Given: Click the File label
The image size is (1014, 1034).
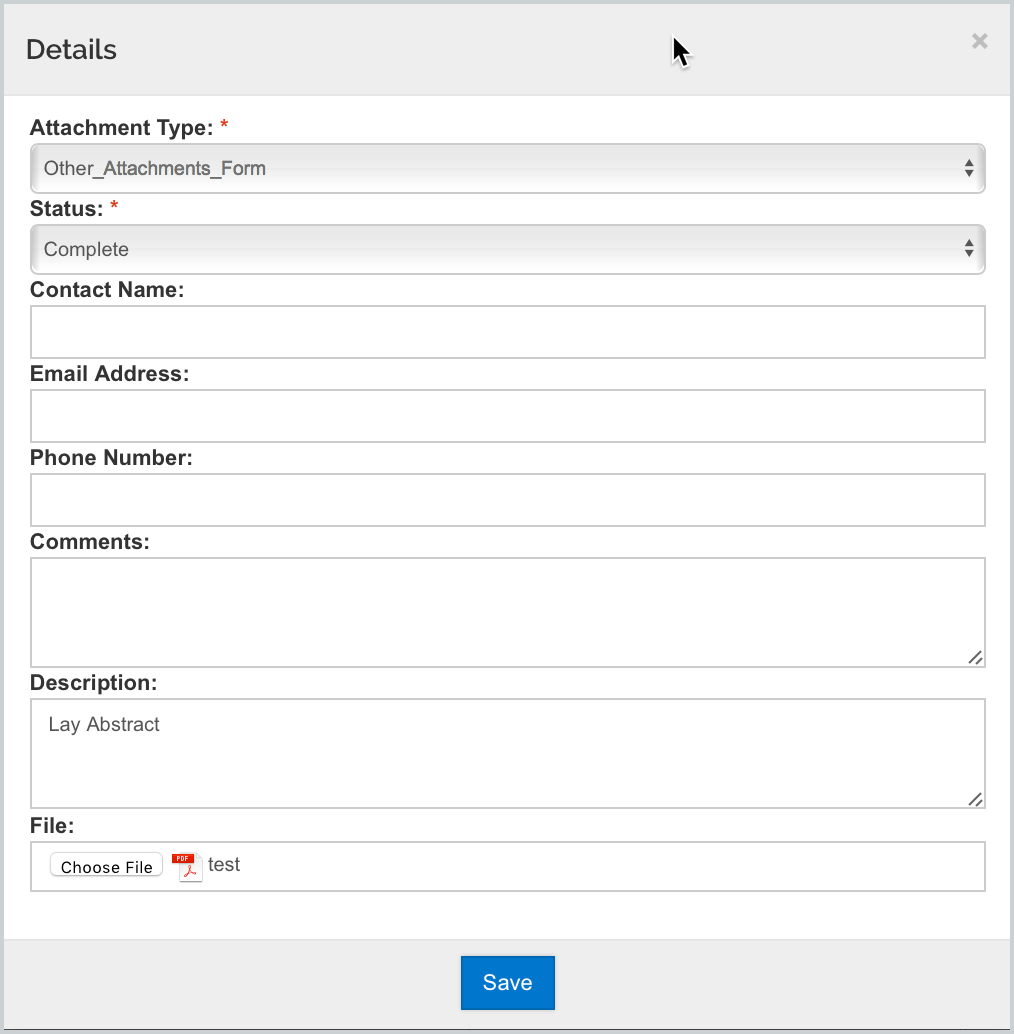Looking at the screenshot, I should click(52, 826).
